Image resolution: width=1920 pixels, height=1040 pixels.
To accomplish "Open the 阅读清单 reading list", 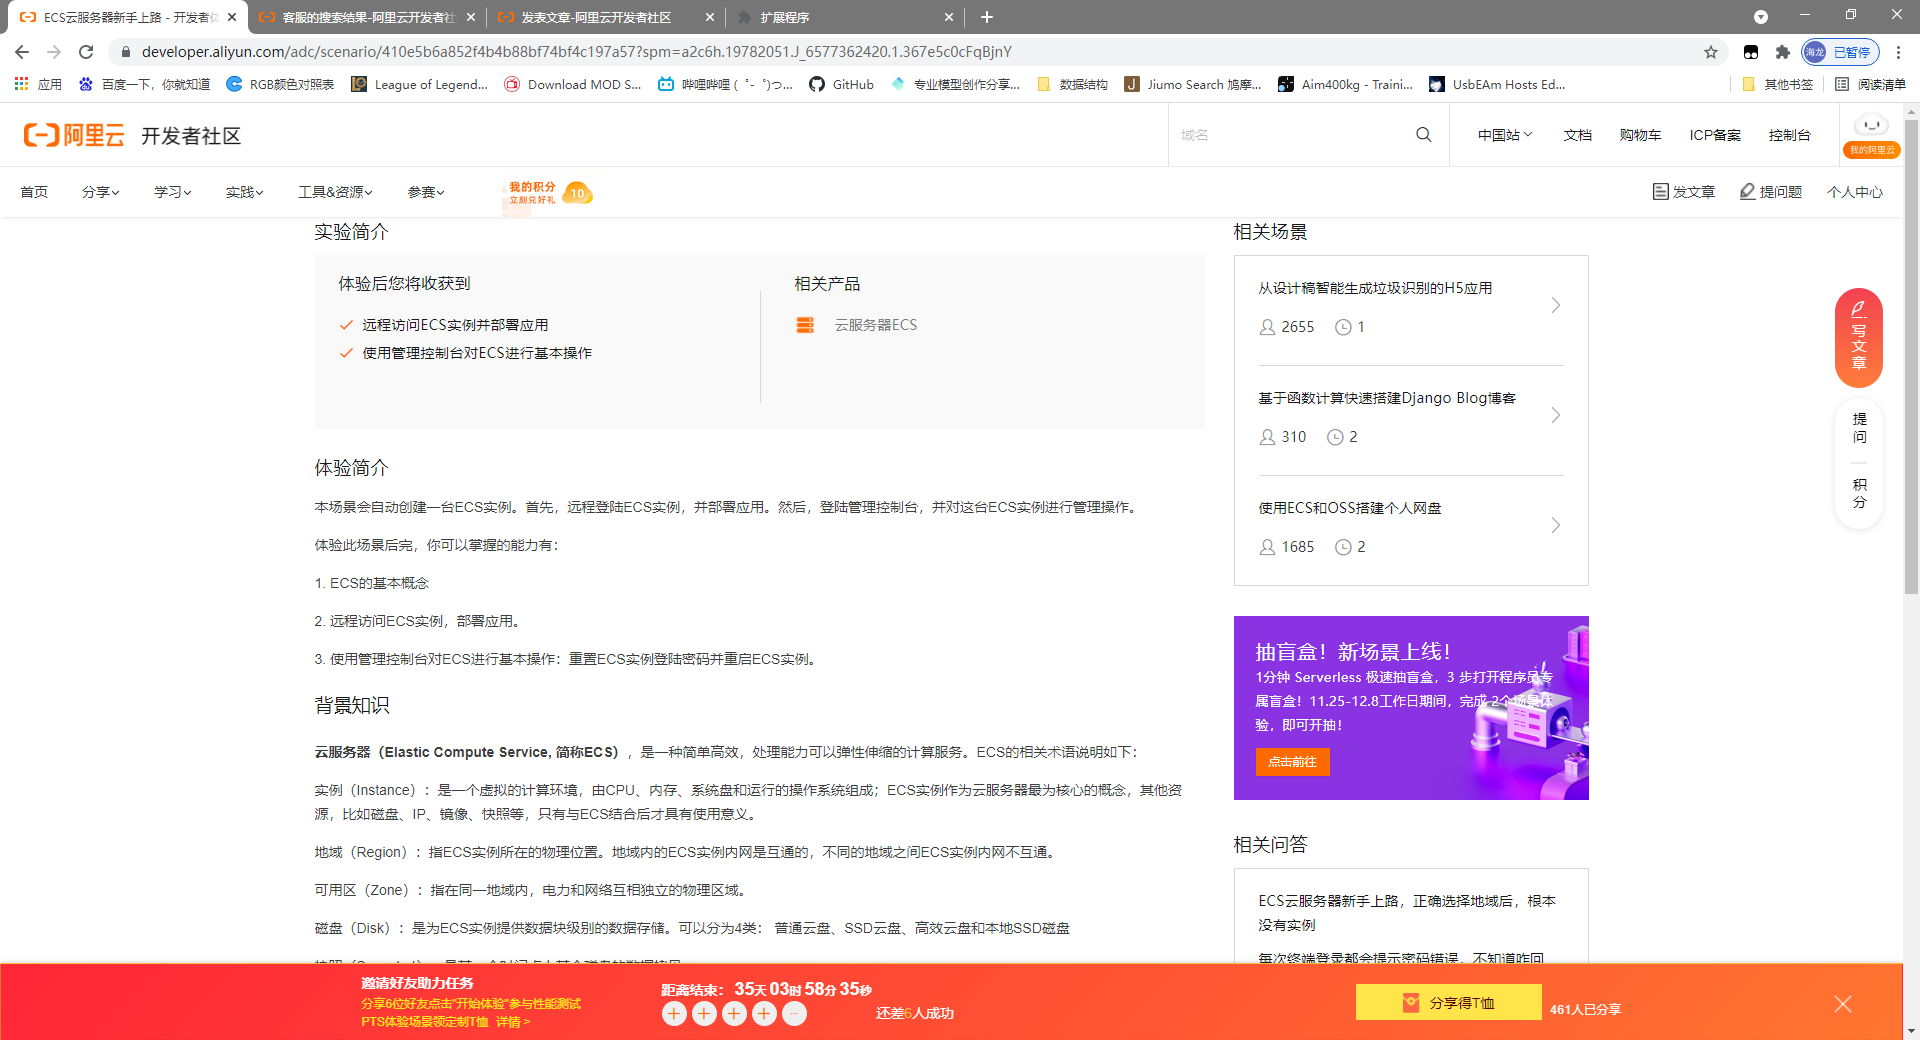I will pyautogui.click(x=1870, y=84).
